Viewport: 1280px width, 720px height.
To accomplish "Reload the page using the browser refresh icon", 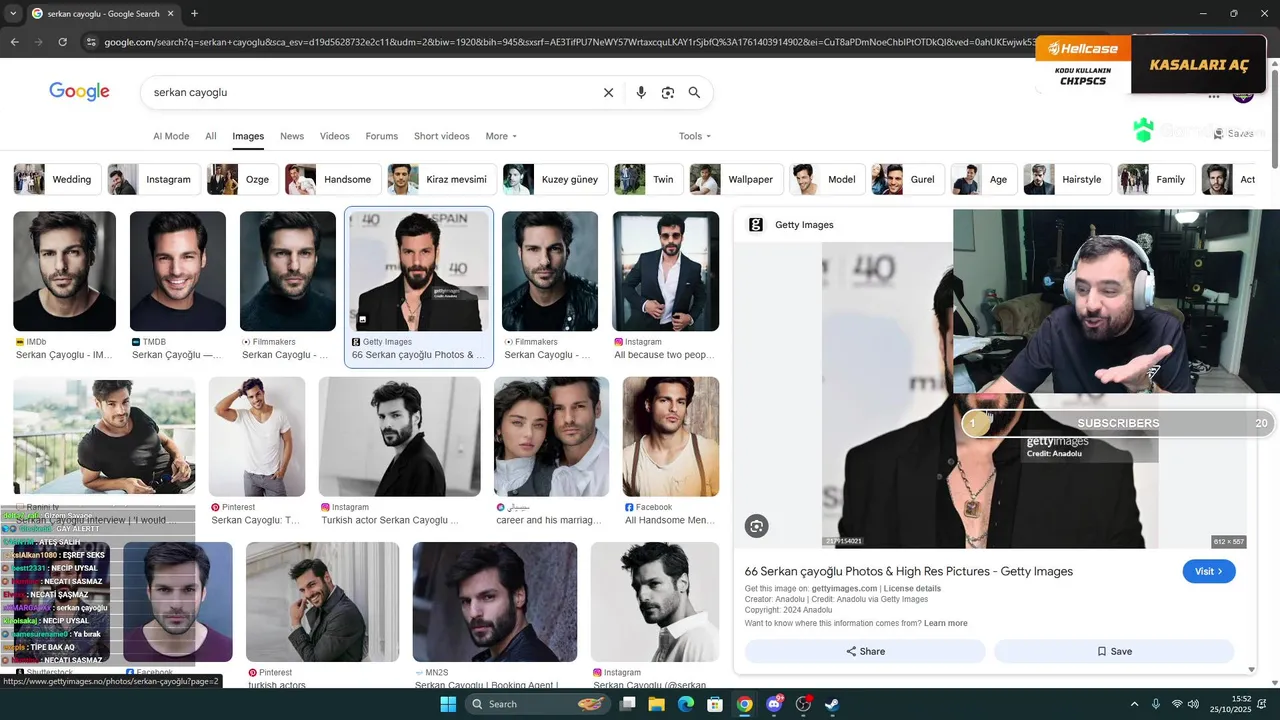I will click(62, 42).
